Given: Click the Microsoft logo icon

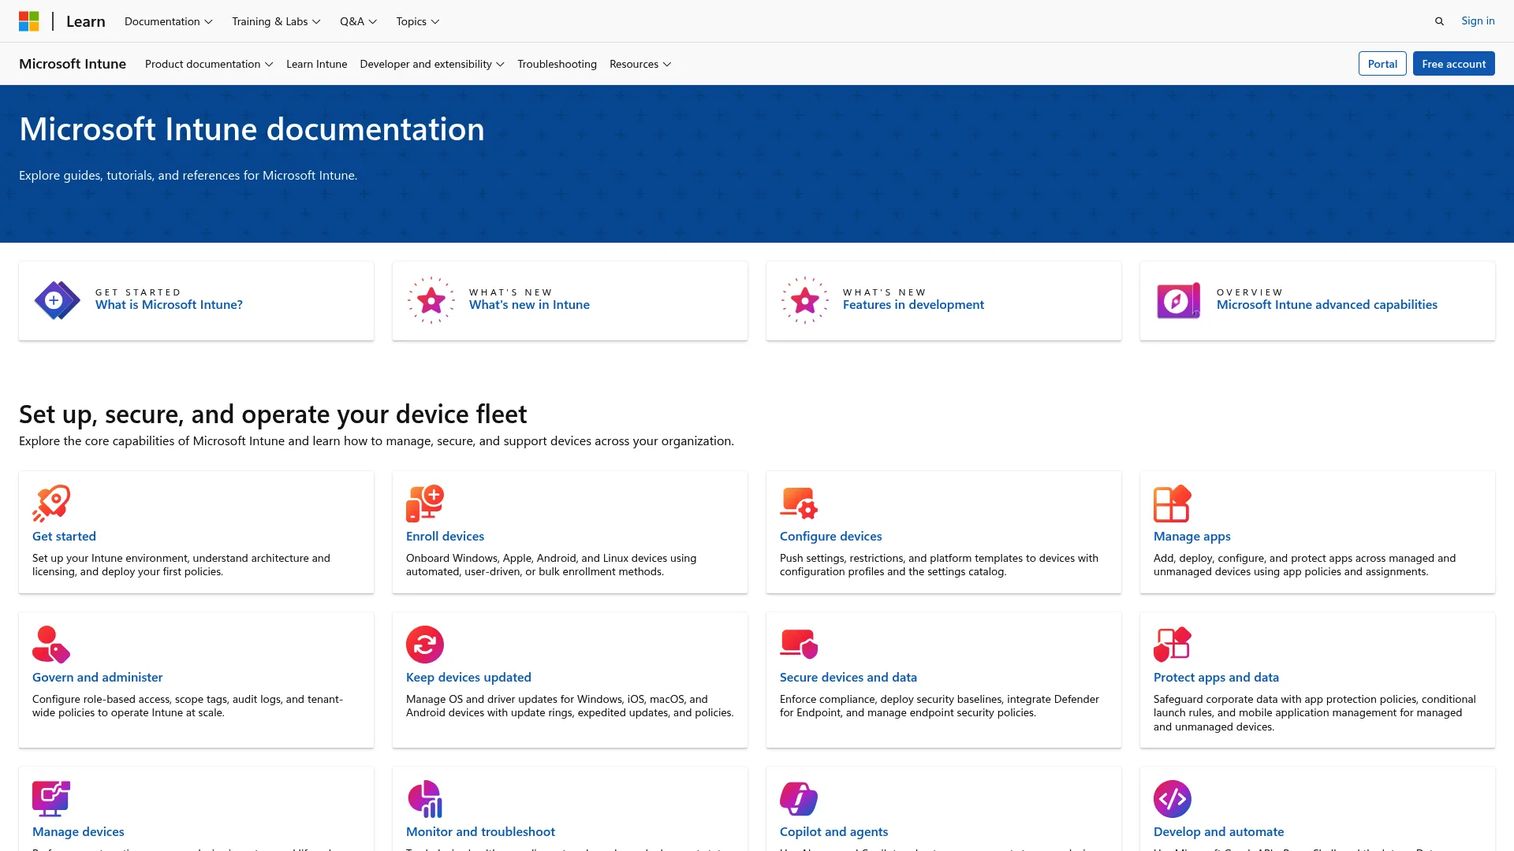Looking at the screenshot, I should pyautogui.click(x=29, y=21).
